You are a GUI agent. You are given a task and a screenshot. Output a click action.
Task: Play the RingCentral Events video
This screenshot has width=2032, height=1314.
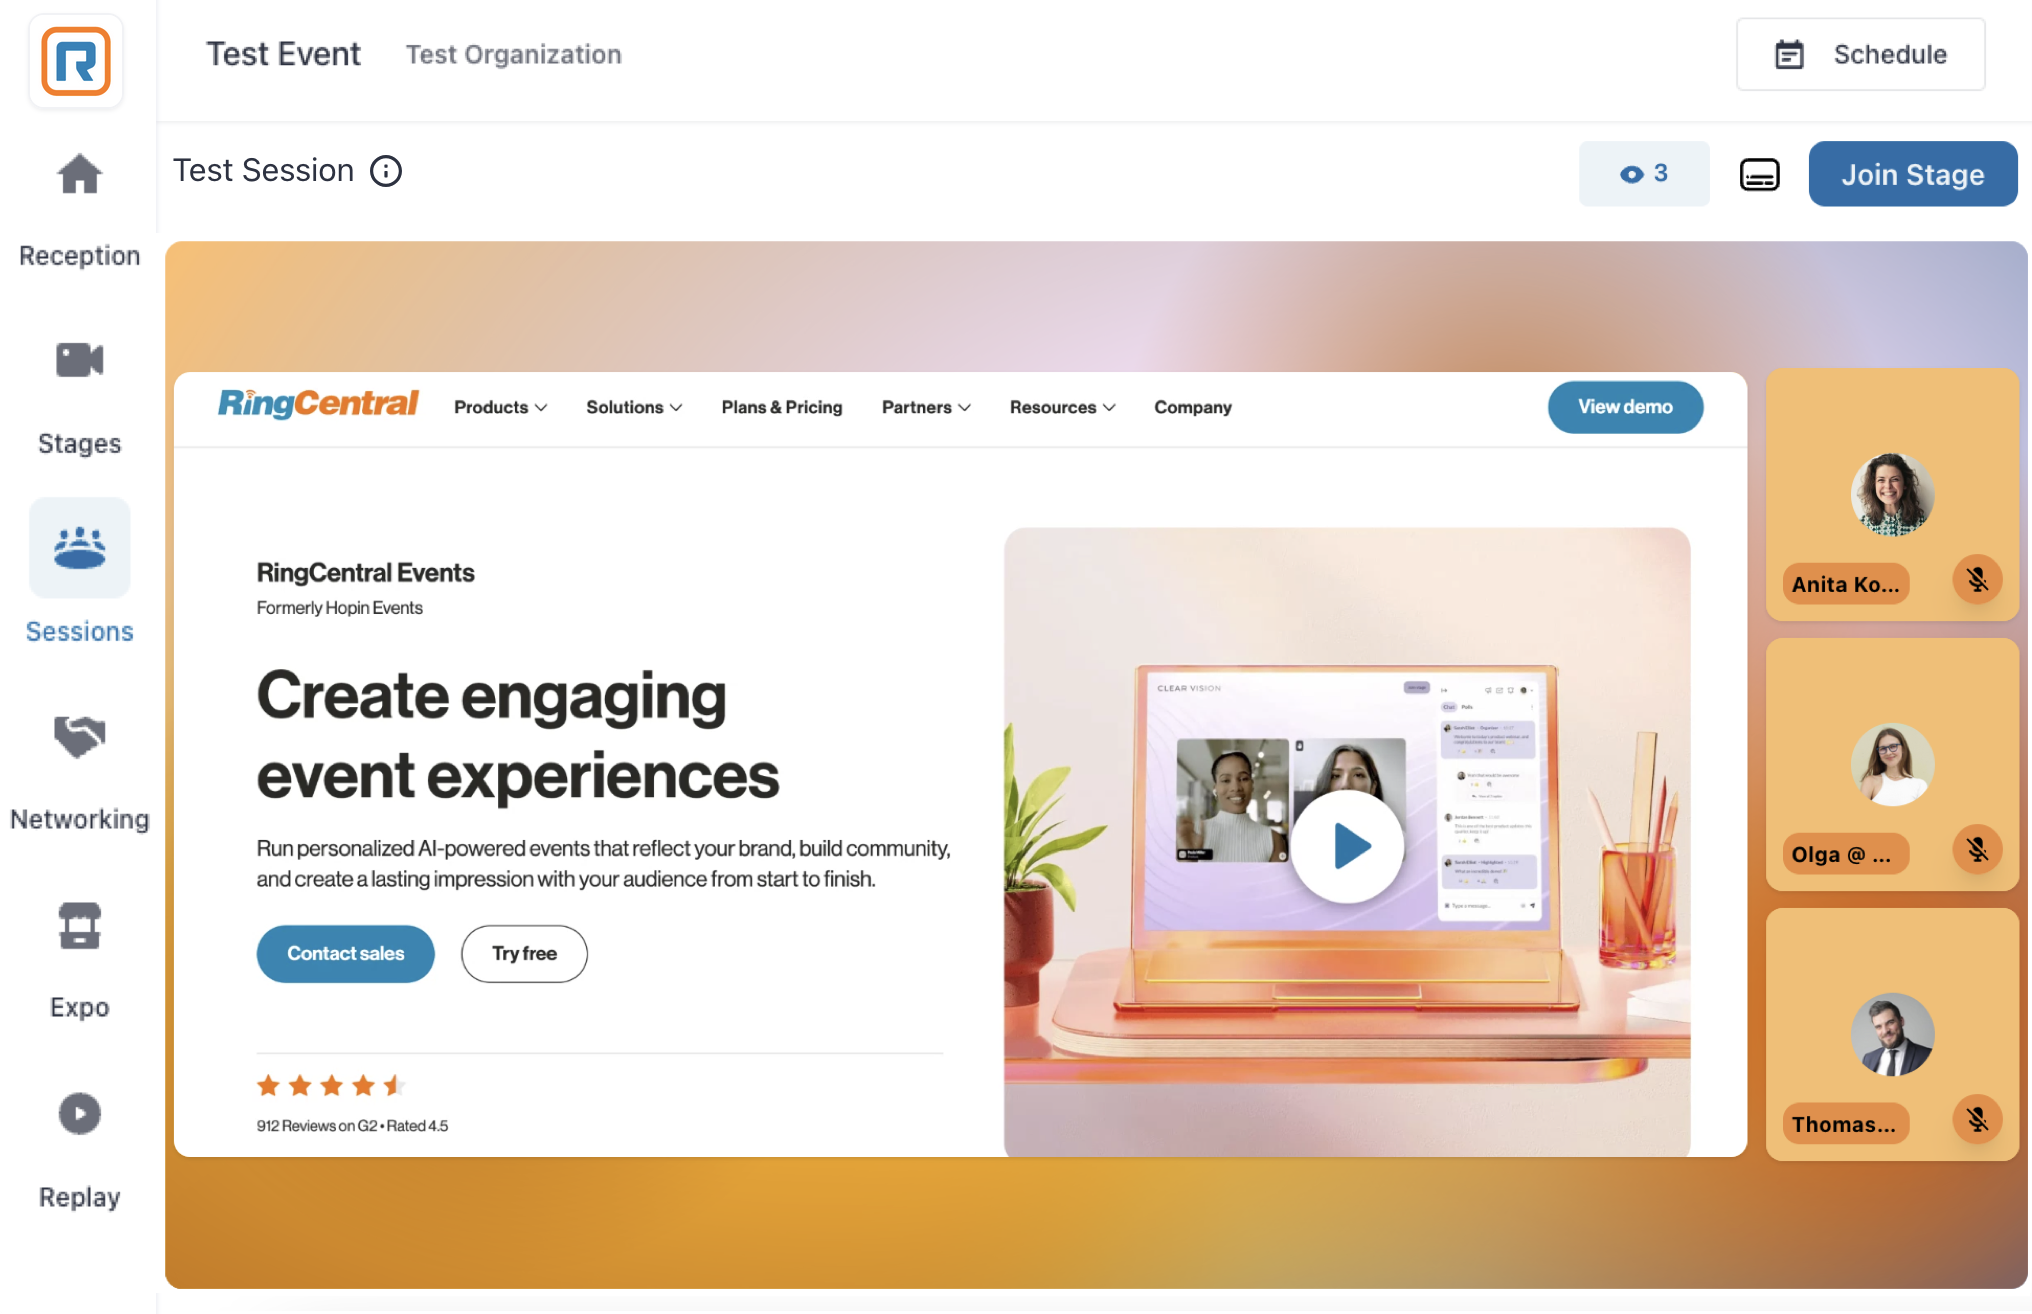pyautogui.click(x=1347, y=846)
